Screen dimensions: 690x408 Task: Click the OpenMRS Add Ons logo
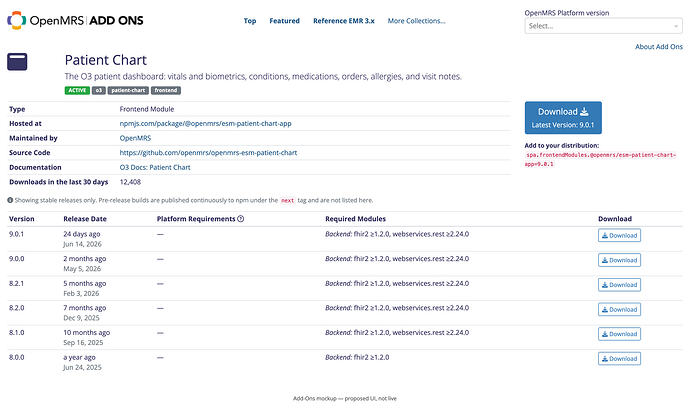(75, 20)
